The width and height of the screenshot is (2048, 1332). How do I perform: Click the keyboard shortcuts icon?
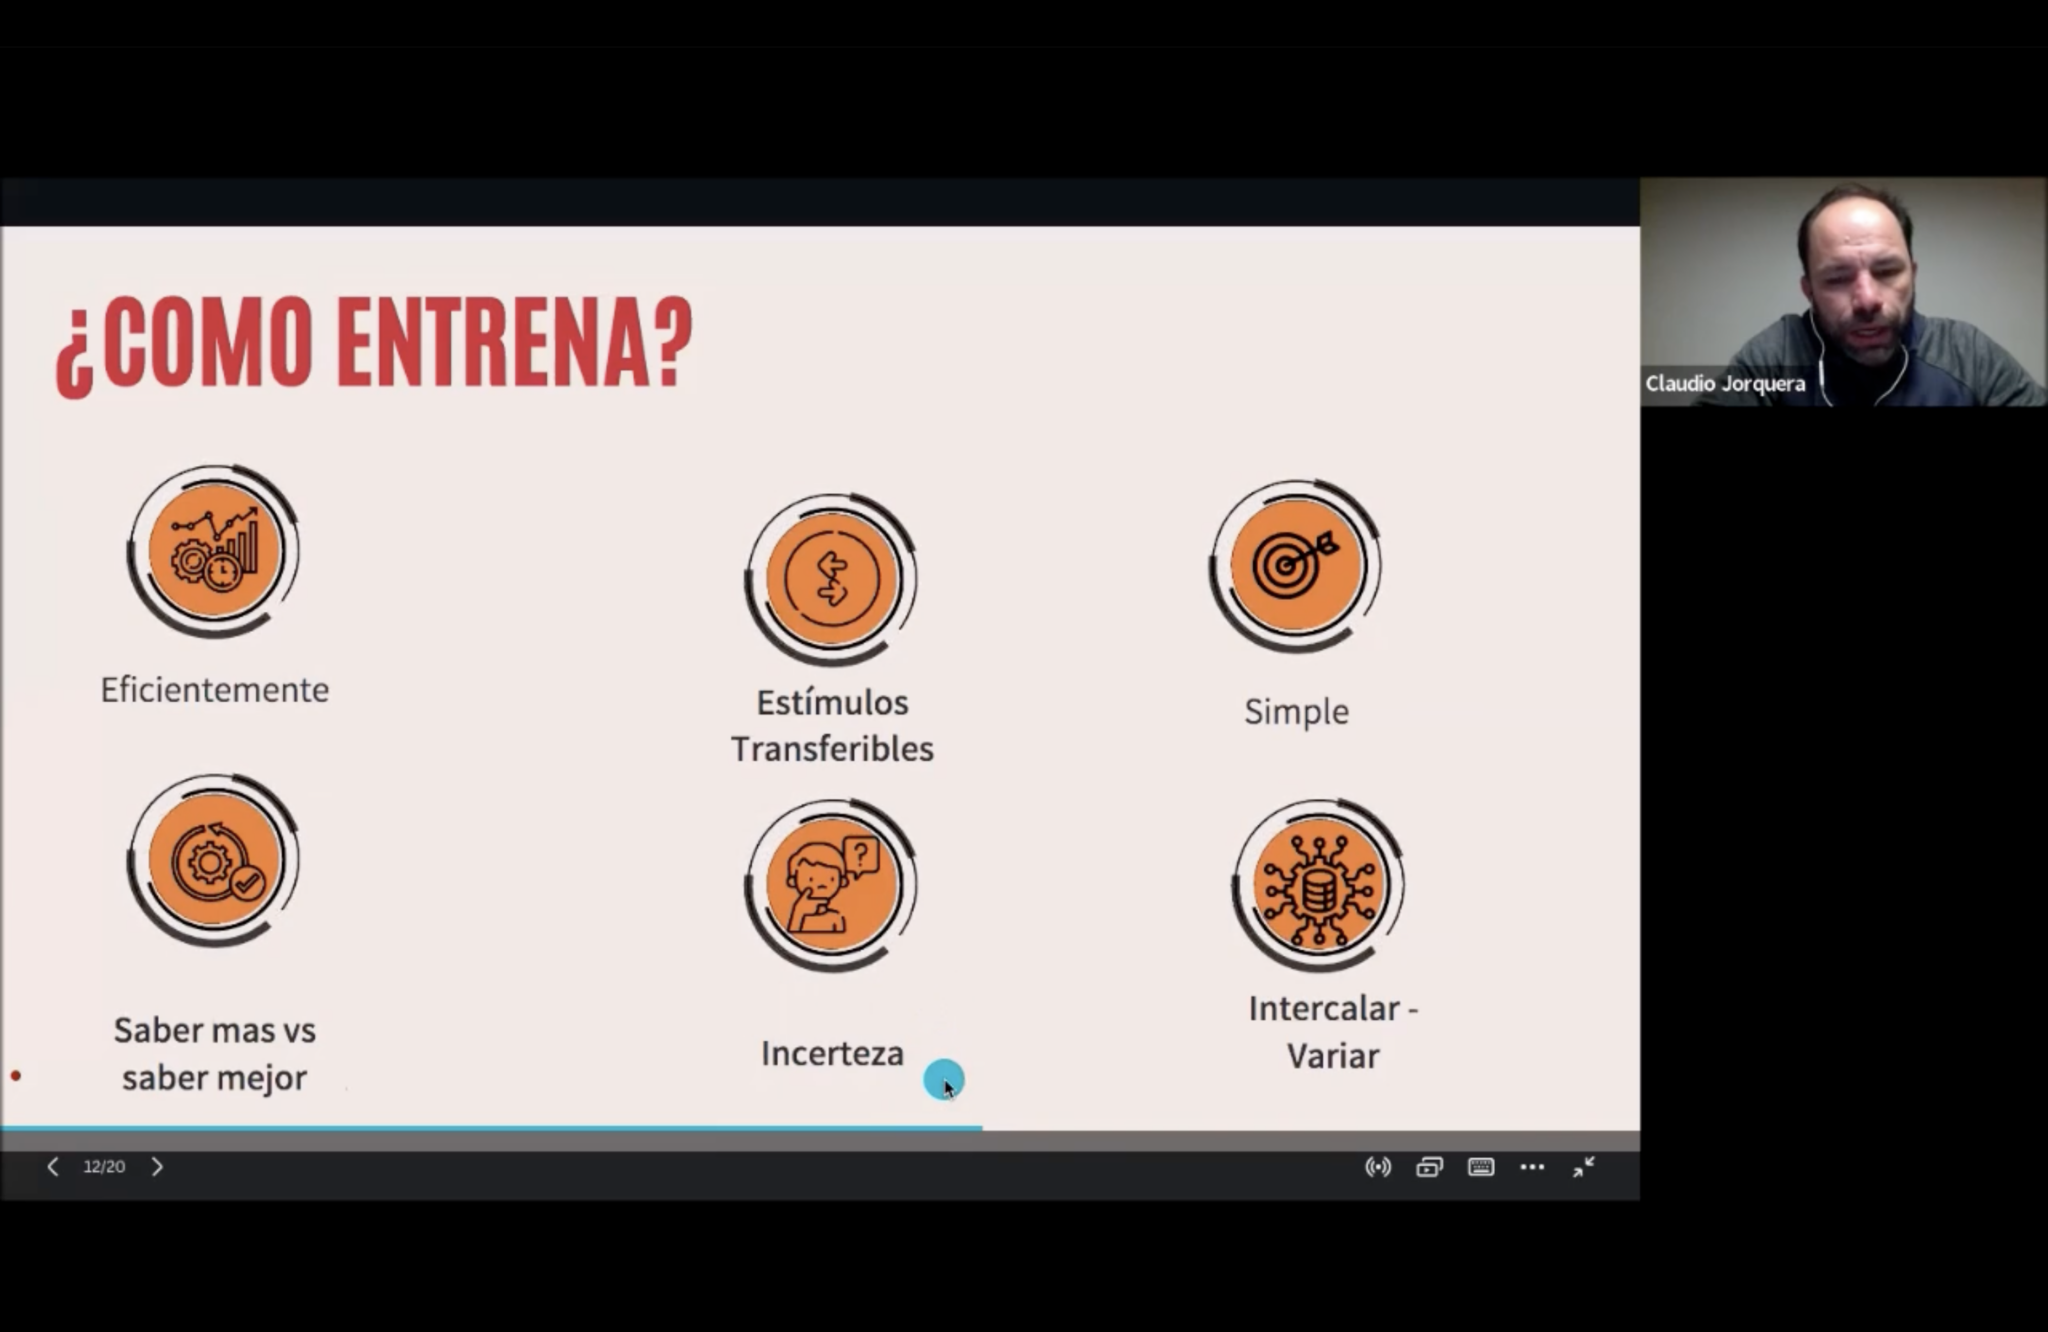click(x=1481, y=1167)
